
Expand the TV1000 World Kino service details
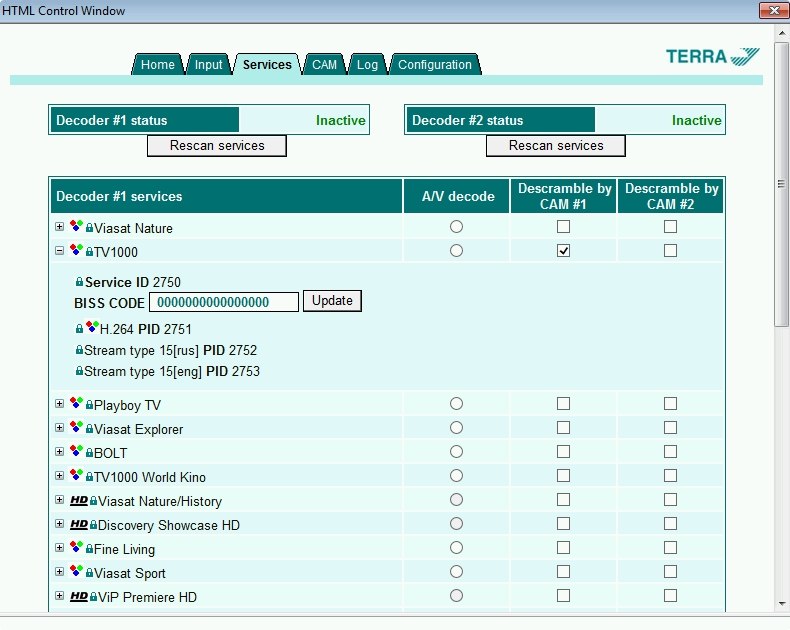coord(59,476)
